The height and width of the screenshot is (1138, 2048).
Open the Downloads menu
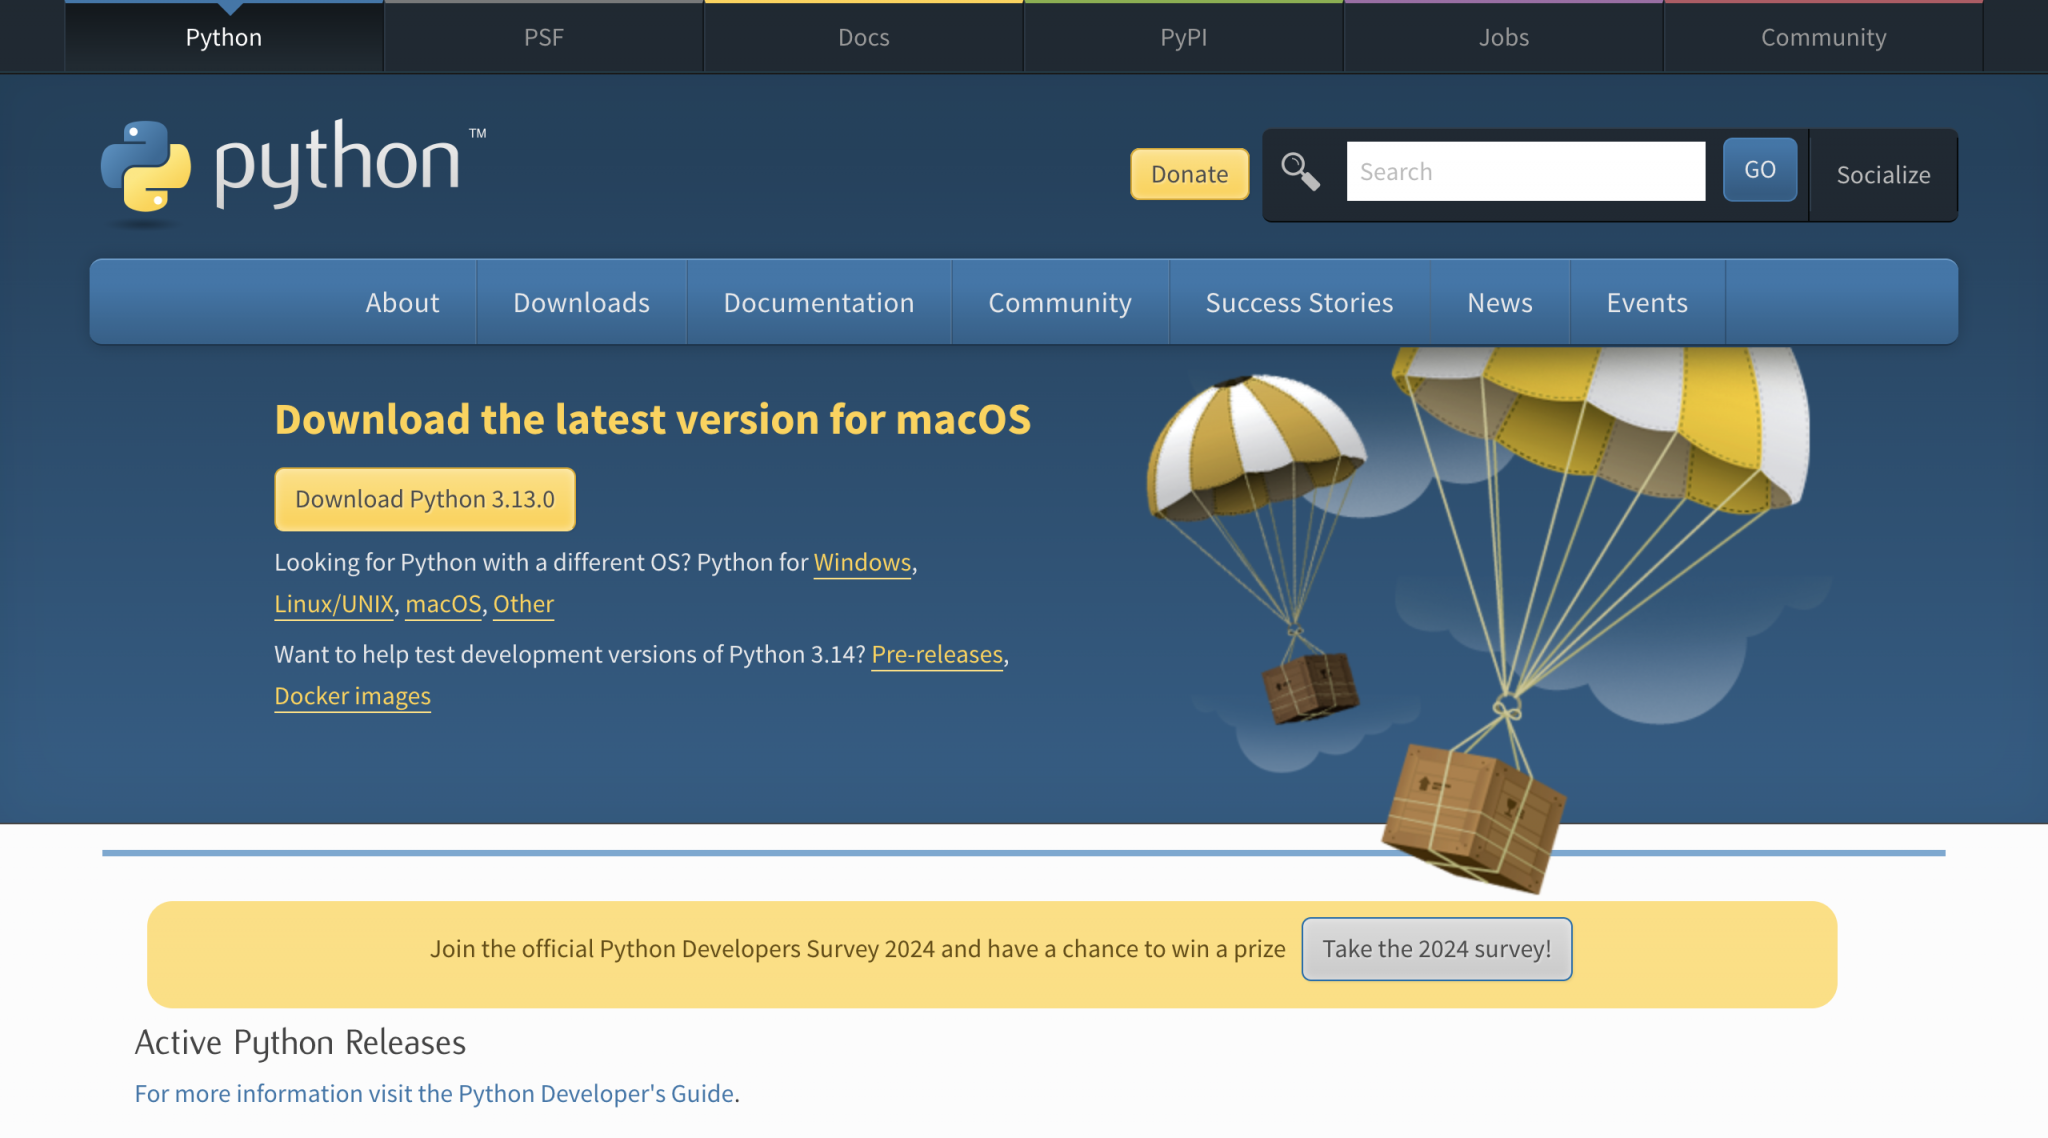[x=580, y=302]
